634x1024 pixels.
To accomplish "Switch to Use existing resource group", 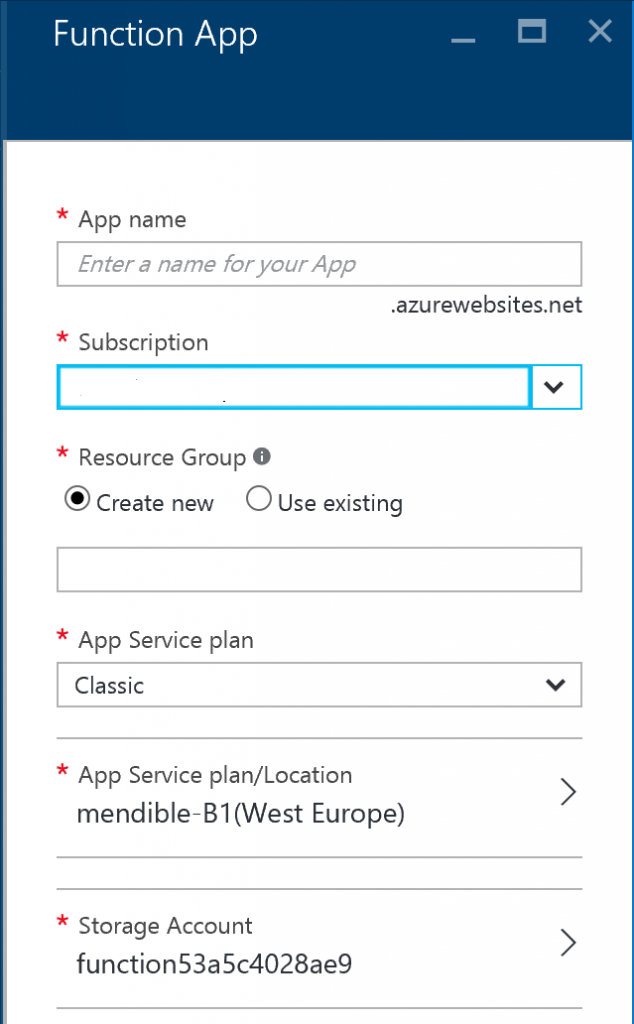I will [258, 498].
